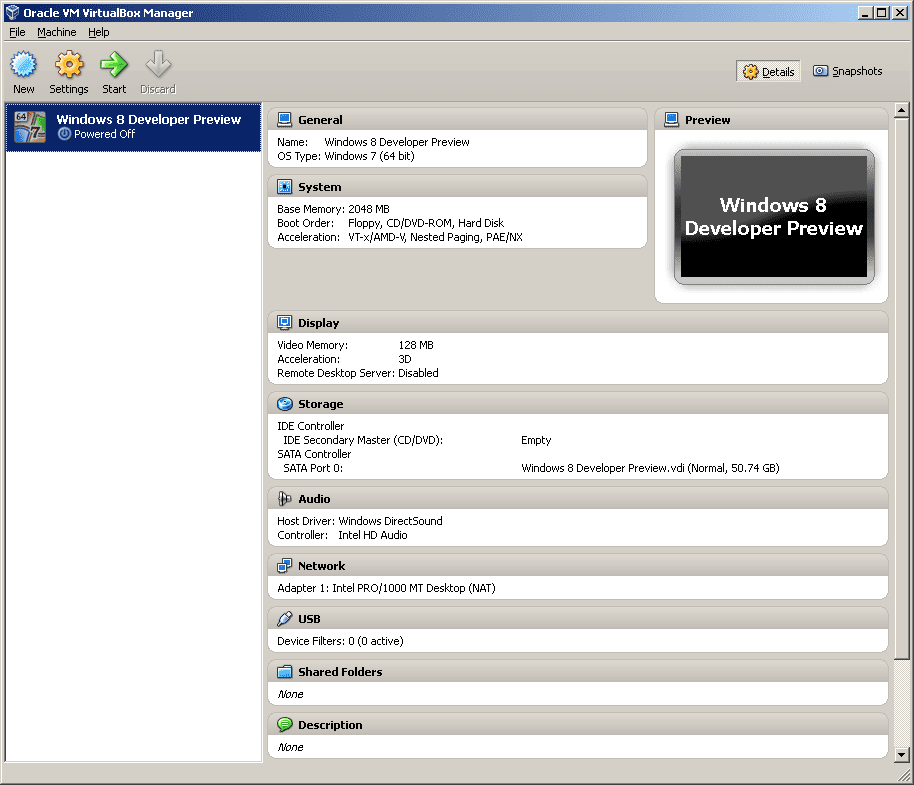Image resolution: width=914 pixels, height=785 pixels.
Task: Click the Preview section monitor icon
Action: [x=672, y=119]
